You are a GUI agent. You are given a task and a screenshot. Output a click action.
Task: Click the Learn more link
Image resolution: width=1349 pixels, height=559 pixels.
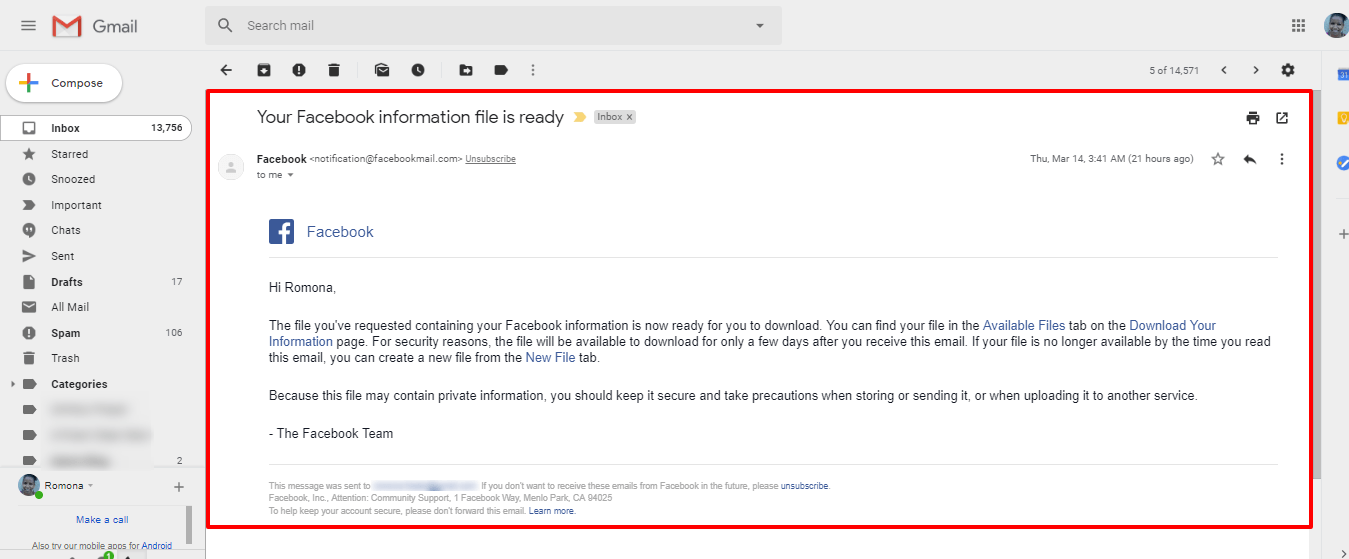tap(552, 511)
